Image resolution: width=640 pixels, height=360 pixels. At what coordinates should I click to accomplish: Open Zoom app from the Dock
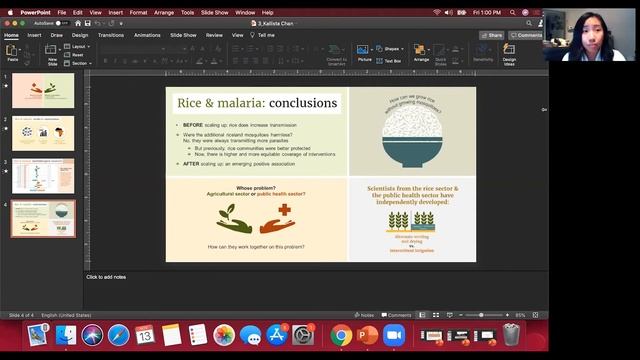point(393,336)
